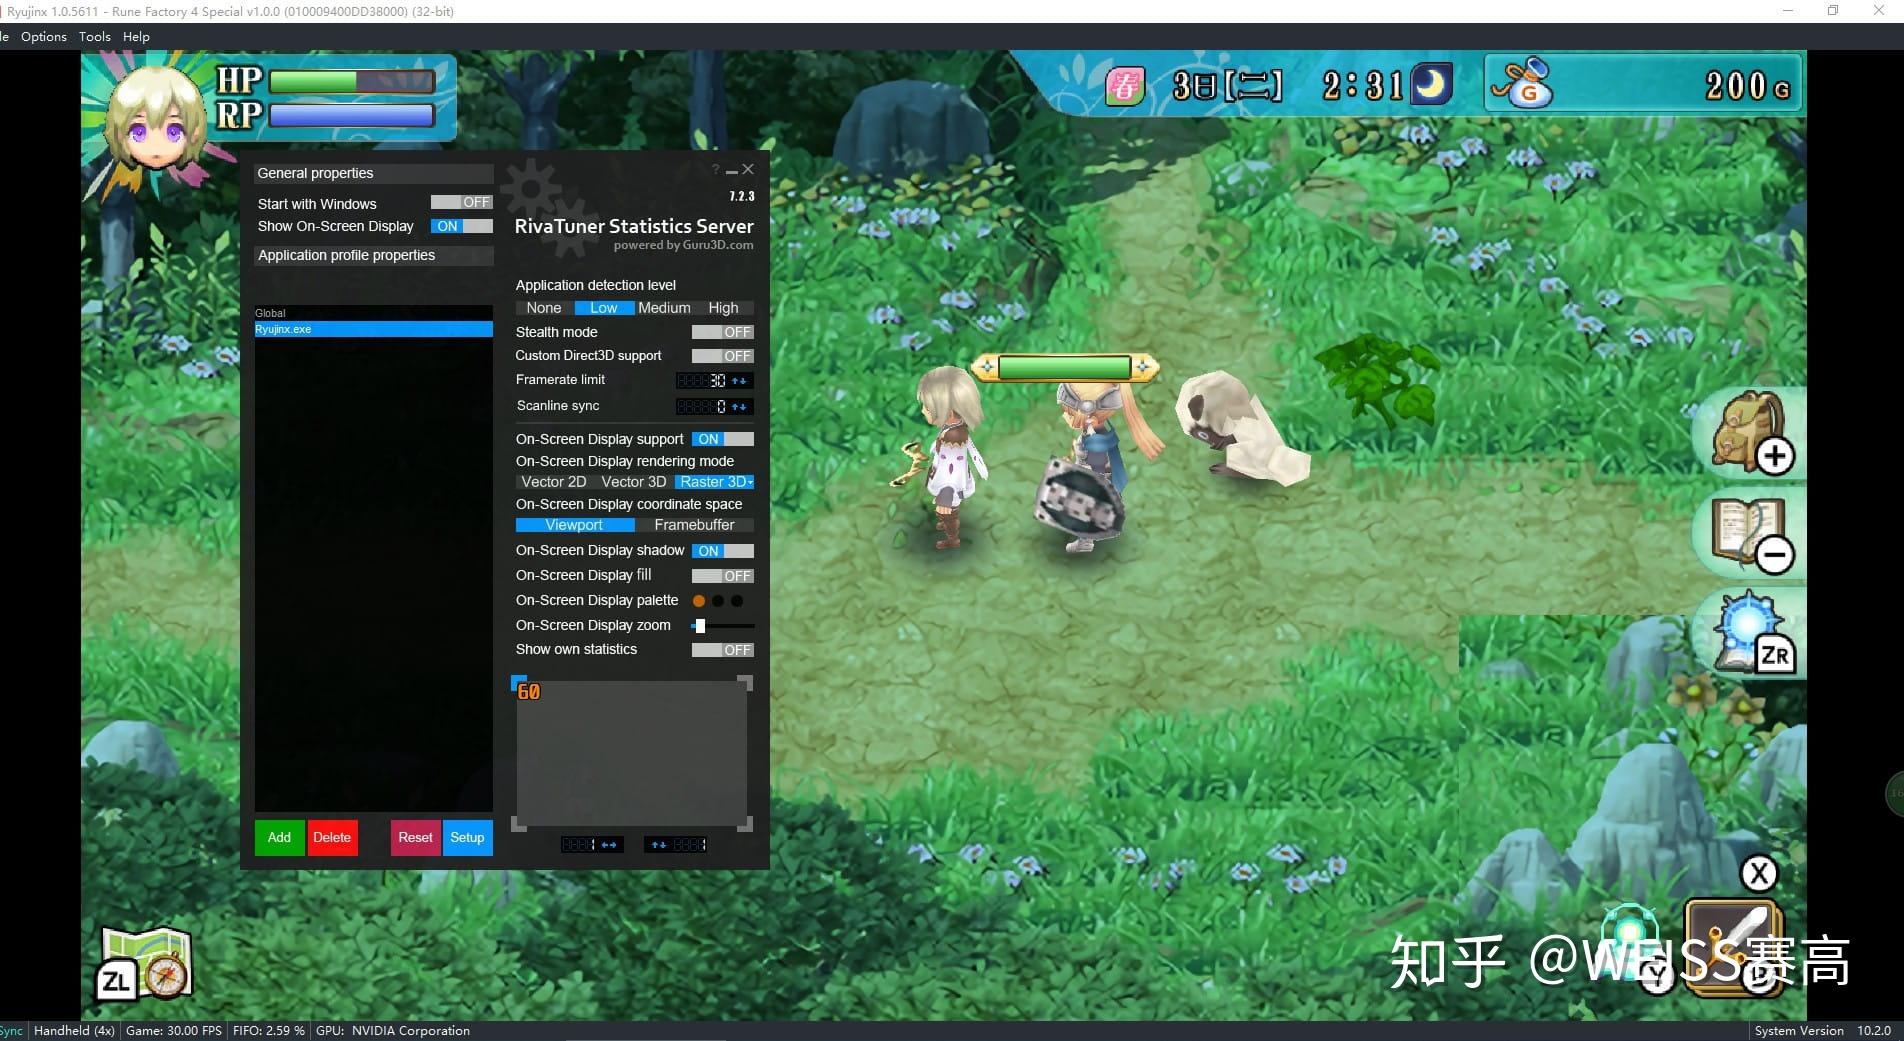This screenshot has height=1041, width=1904.
Task: Click the spring season icon
Action: tap(1124, 86)
